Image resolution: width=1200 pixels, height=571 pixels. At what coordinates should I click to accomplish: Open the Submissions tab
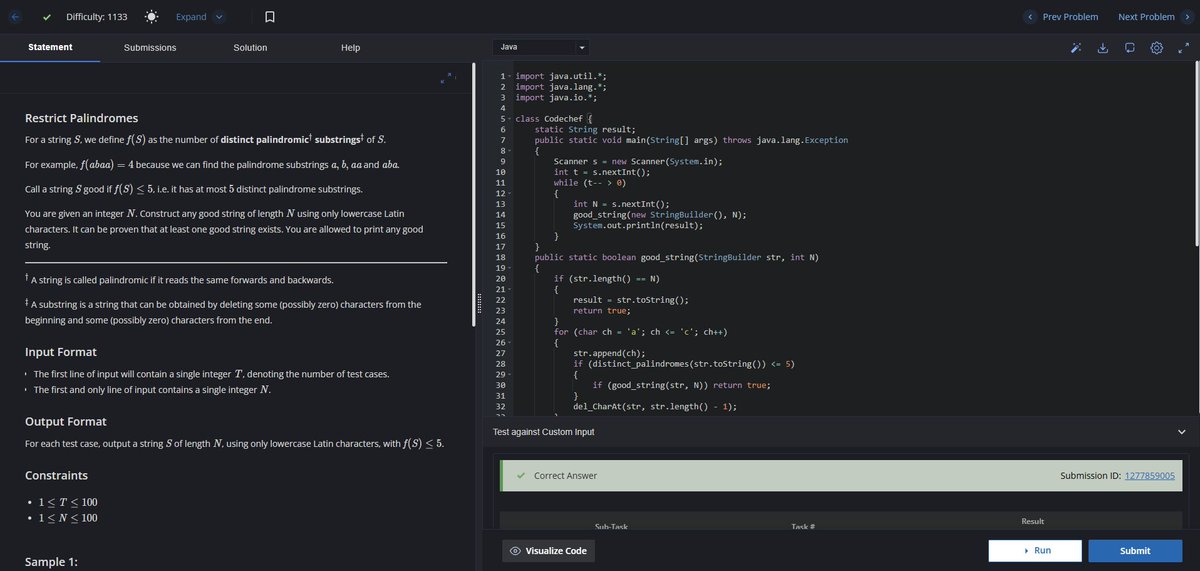(150, 47)
